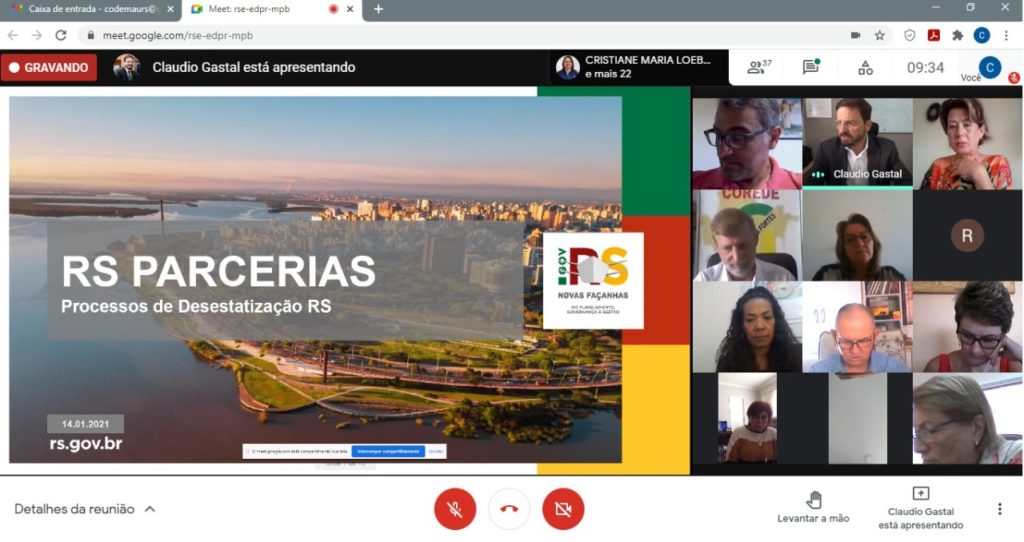Click the blue Interromper compartilhamento button in slide
The width and height of the screenshot is (1024, 542).
(x=389, y=451)
